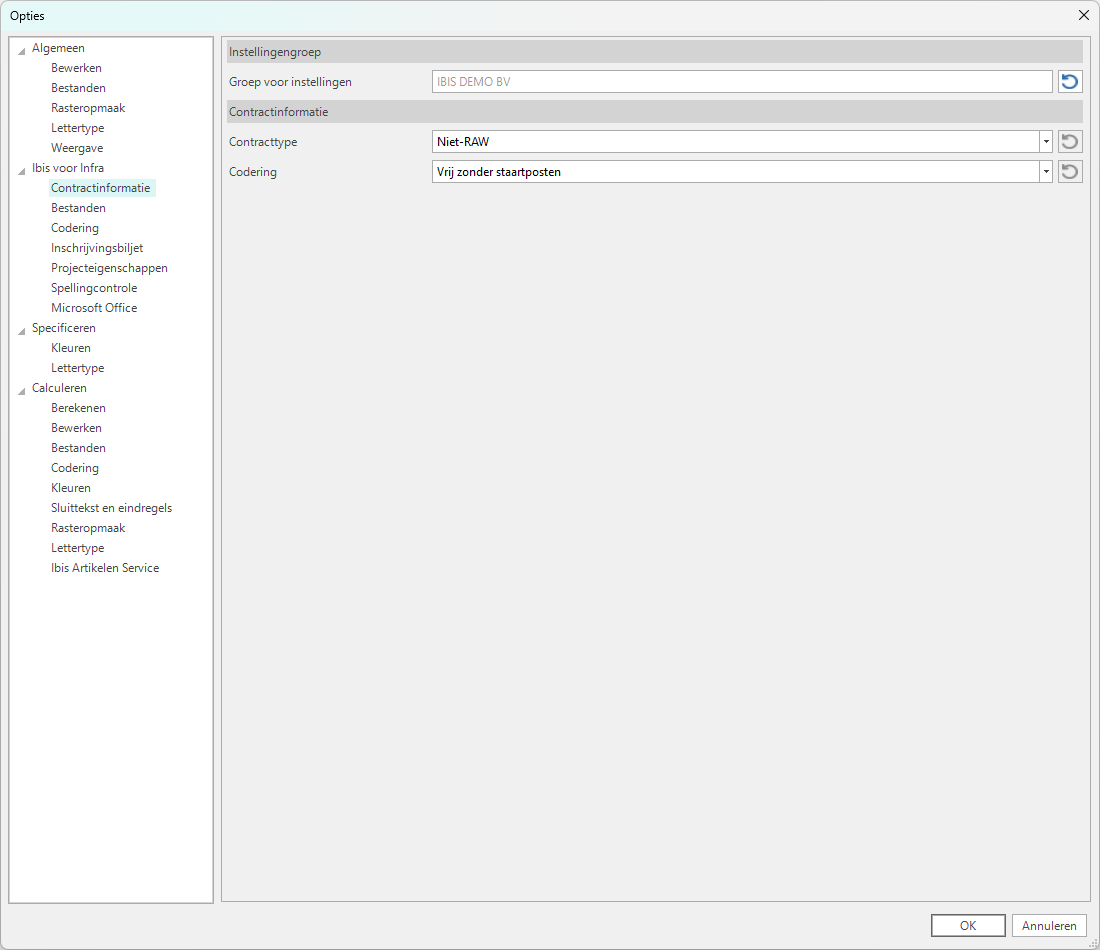Go to Spellingcontrole settings
The height and width of the screenshot is (950, 1100).
pos(94,288)
